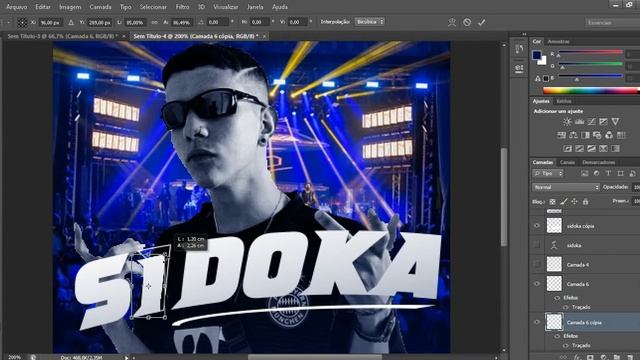Open the workspace switcher dropdown

pyautogui.click(x=613, y=22)
